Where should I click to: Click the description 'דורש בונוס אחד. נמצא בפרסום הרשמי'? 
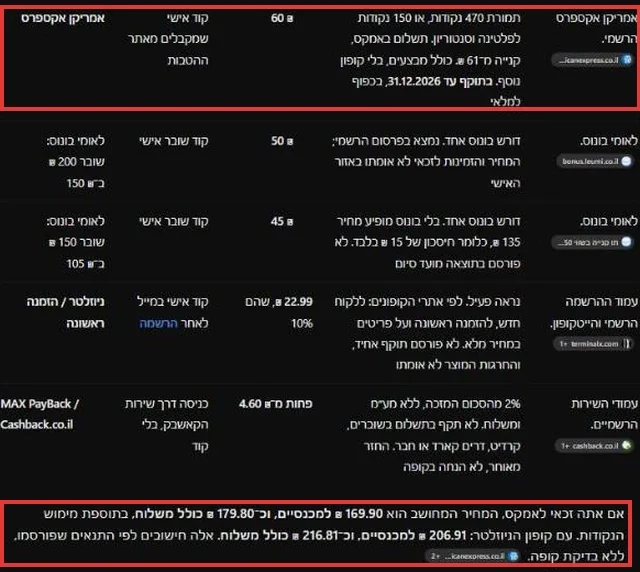click(427, 162)
